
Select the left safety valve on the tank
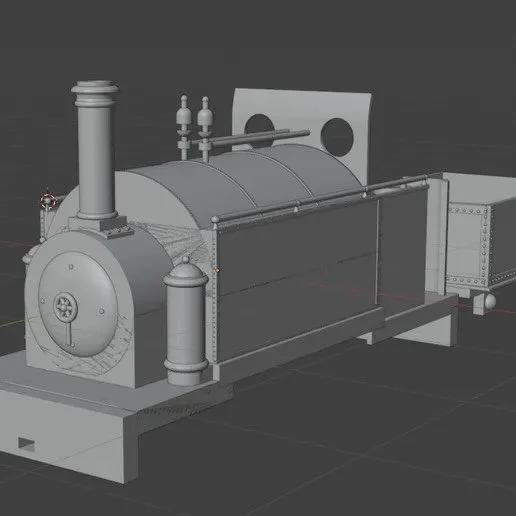184,128
